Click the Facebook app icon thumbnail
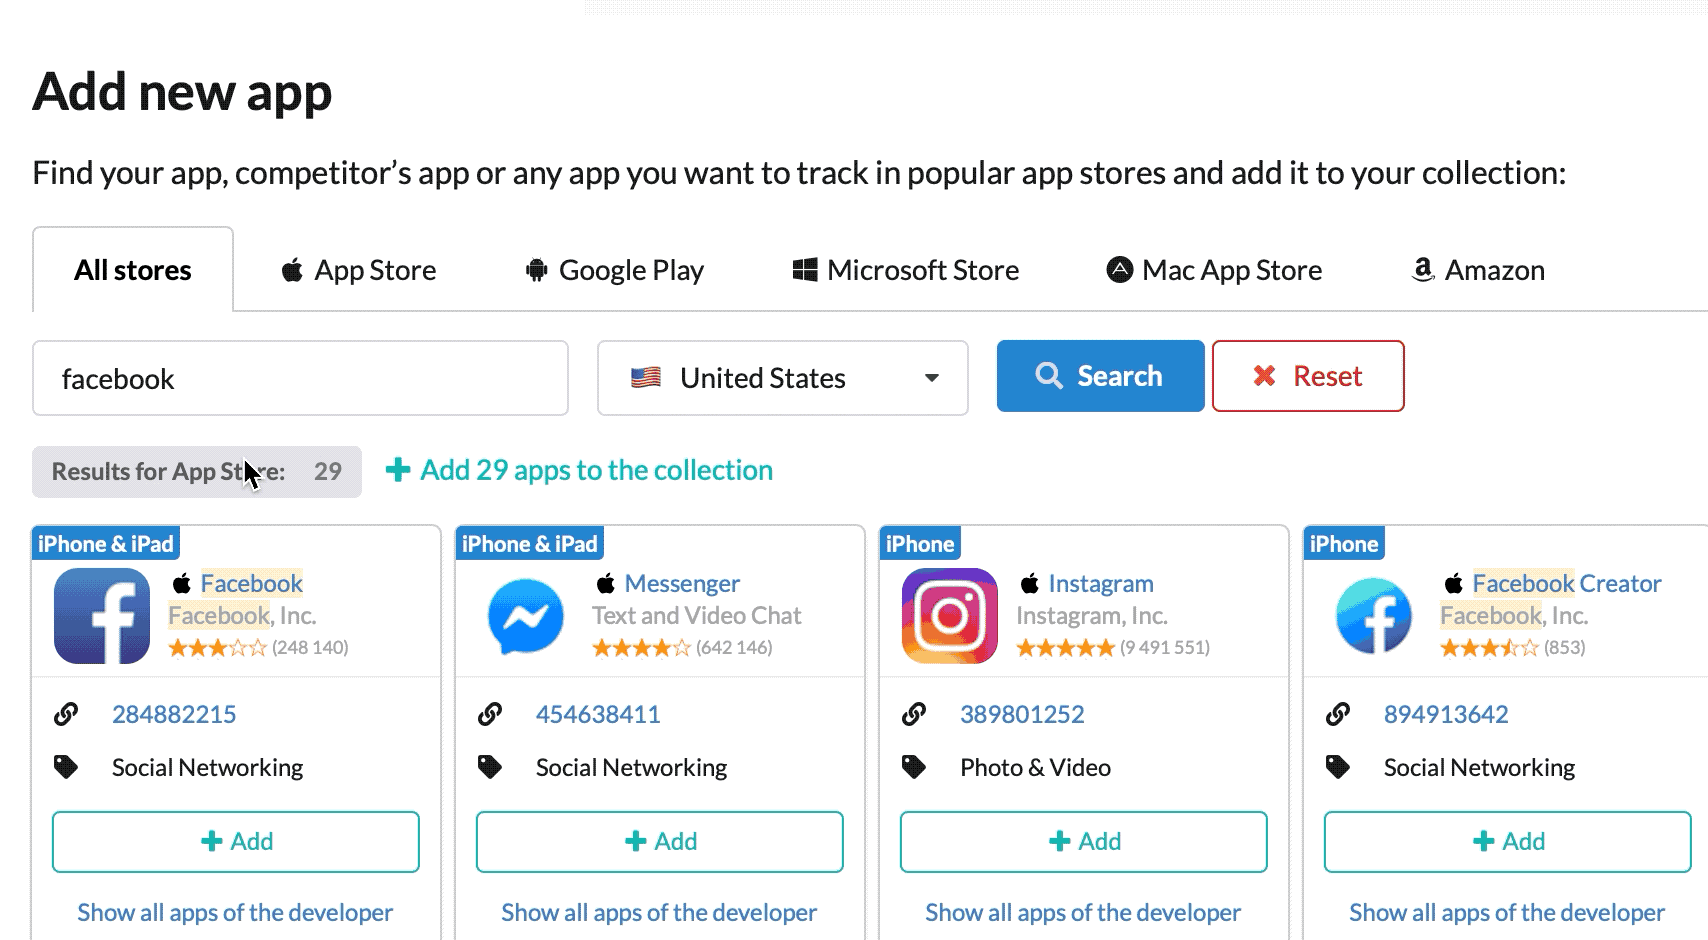This screenshot has height=940, width=1708. pos(102,616)
